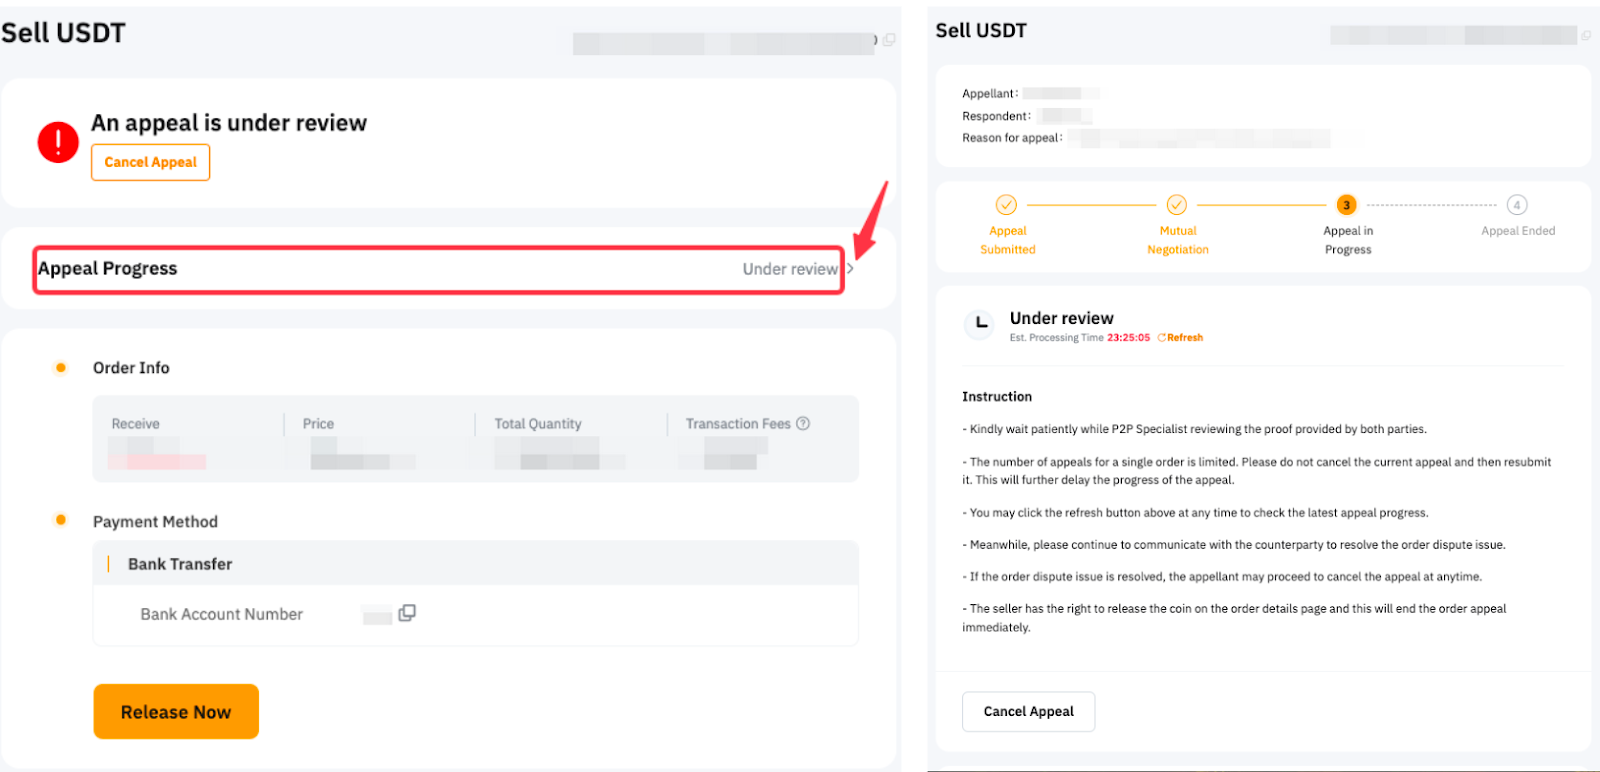This screenshot has height=772, width=1600.
Task: Copy the bank account number
Action: (x=407, y=613)
